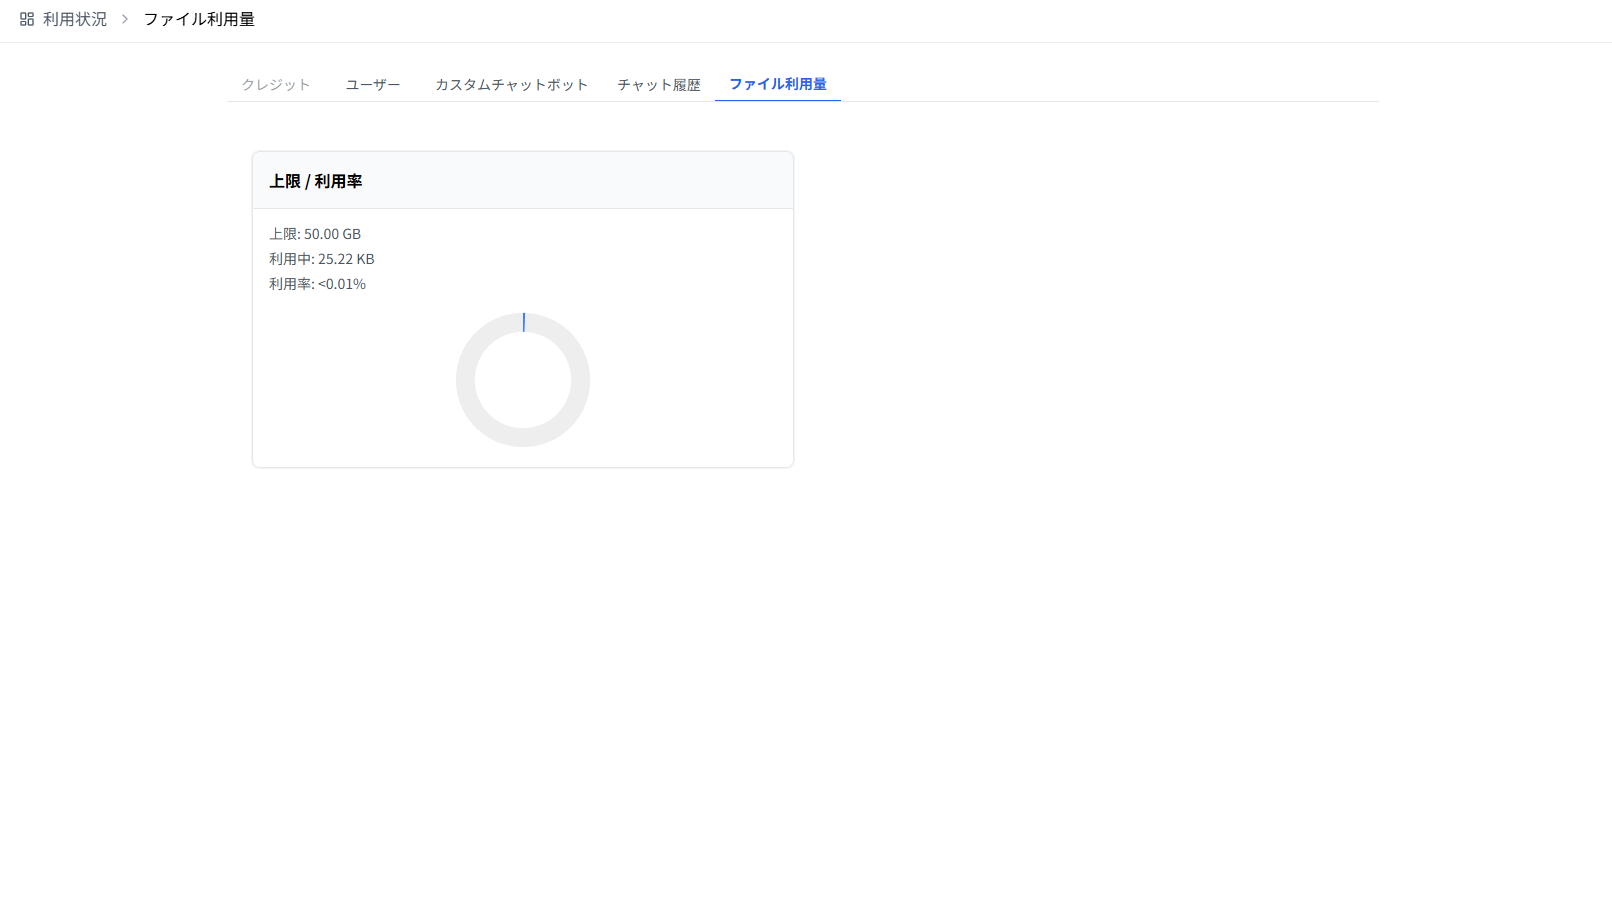Click the breadcrumb chevron separator
1612x903 pixels.
point(125,19)
